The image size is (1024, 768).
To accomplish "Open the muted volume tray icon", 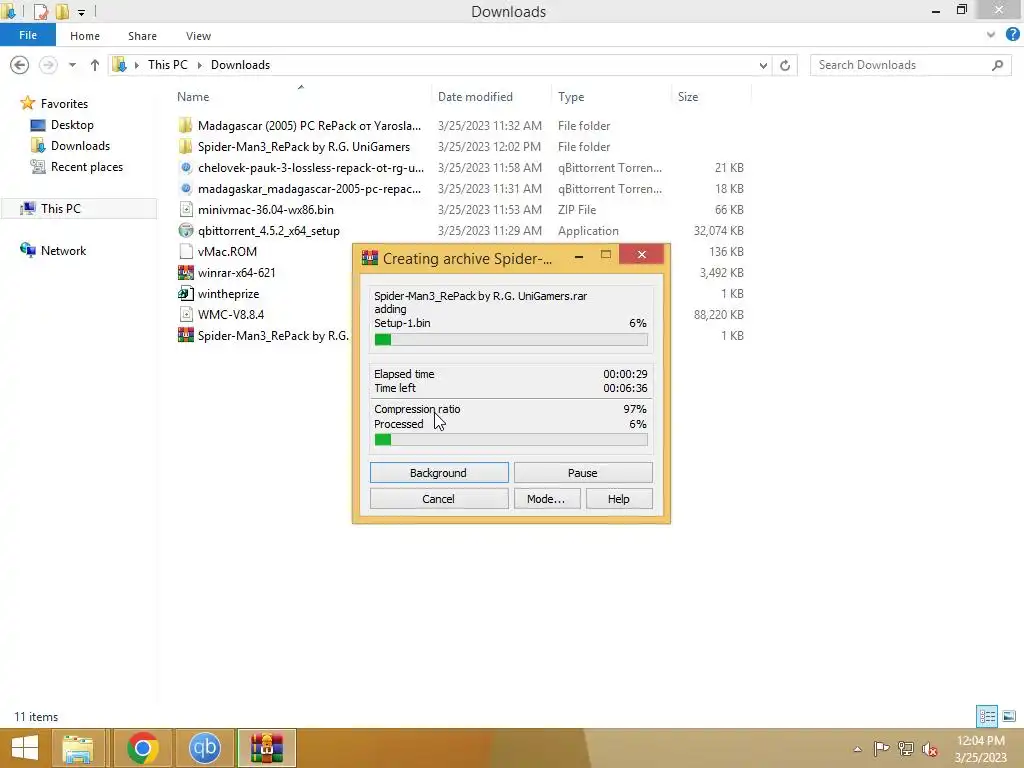I will (x=929, y=749).
